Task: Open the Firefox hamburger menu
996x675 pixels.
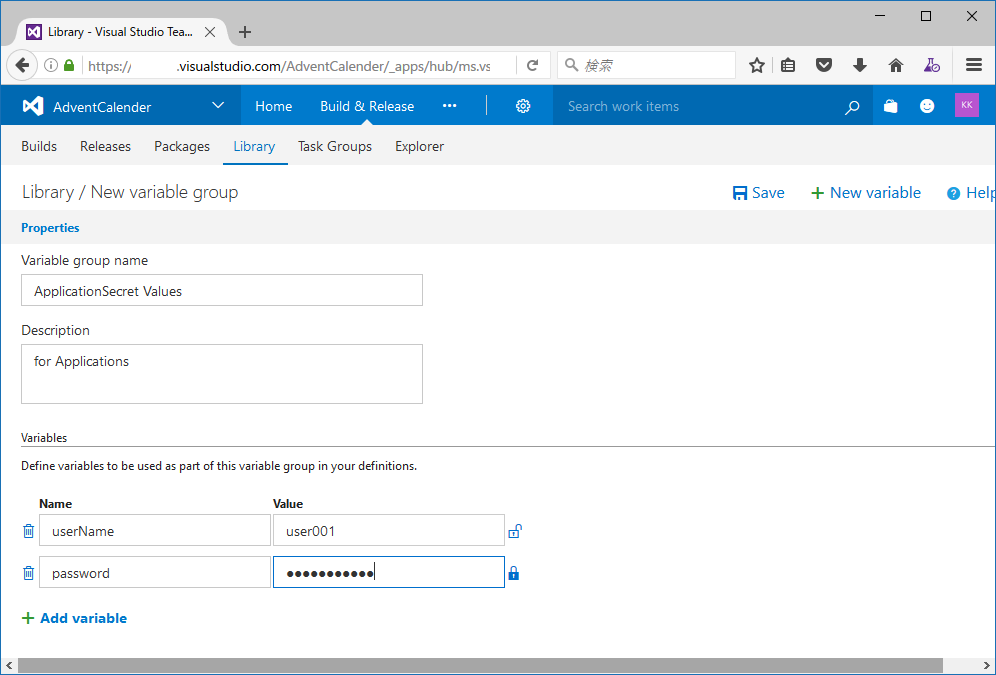Action: (974, 65)
